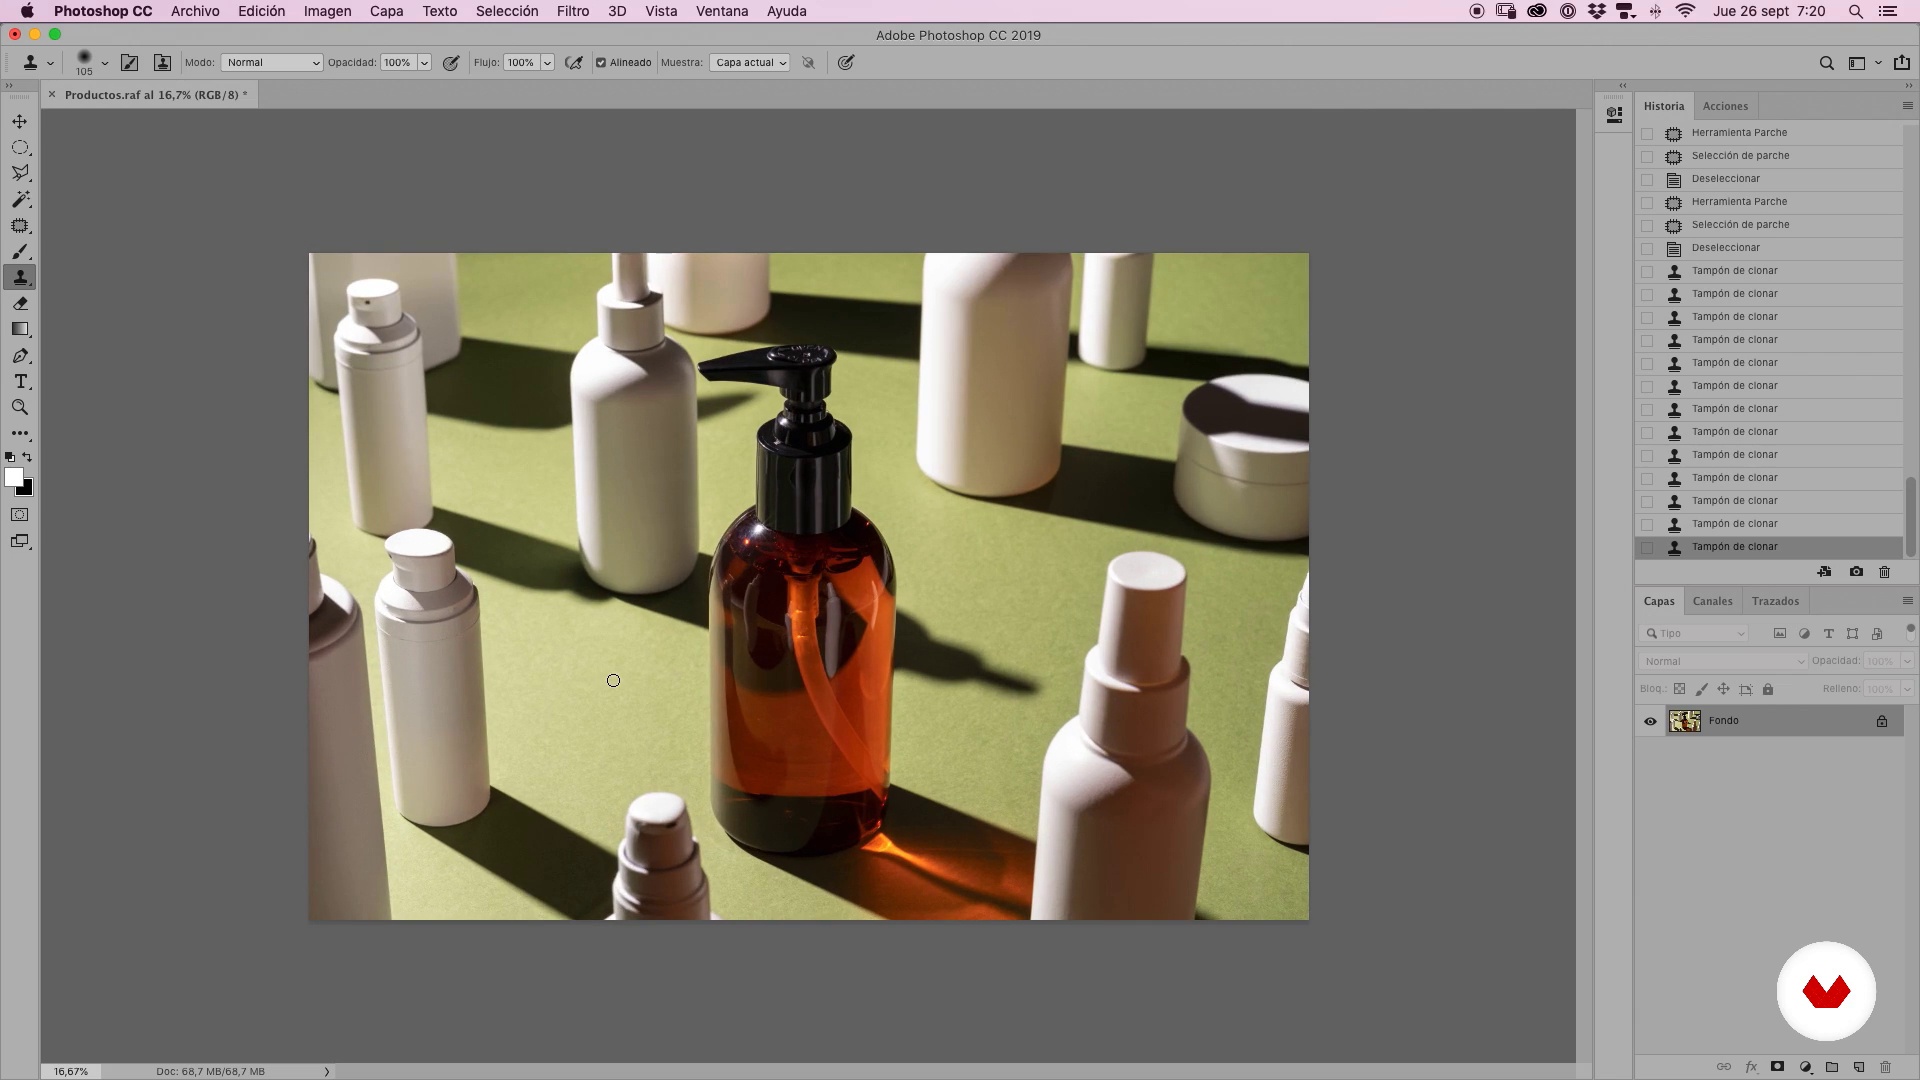Select the Polygonal Lasso tool
Viewport: 1920px width, 1080px height.
tap(20, 173)
